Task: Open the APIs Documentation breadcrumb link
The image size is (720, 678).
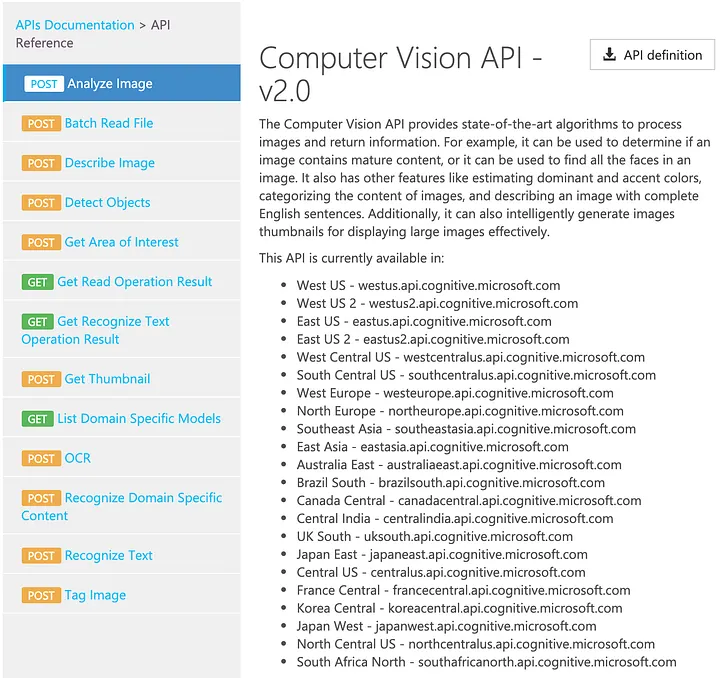Action: 75,25
